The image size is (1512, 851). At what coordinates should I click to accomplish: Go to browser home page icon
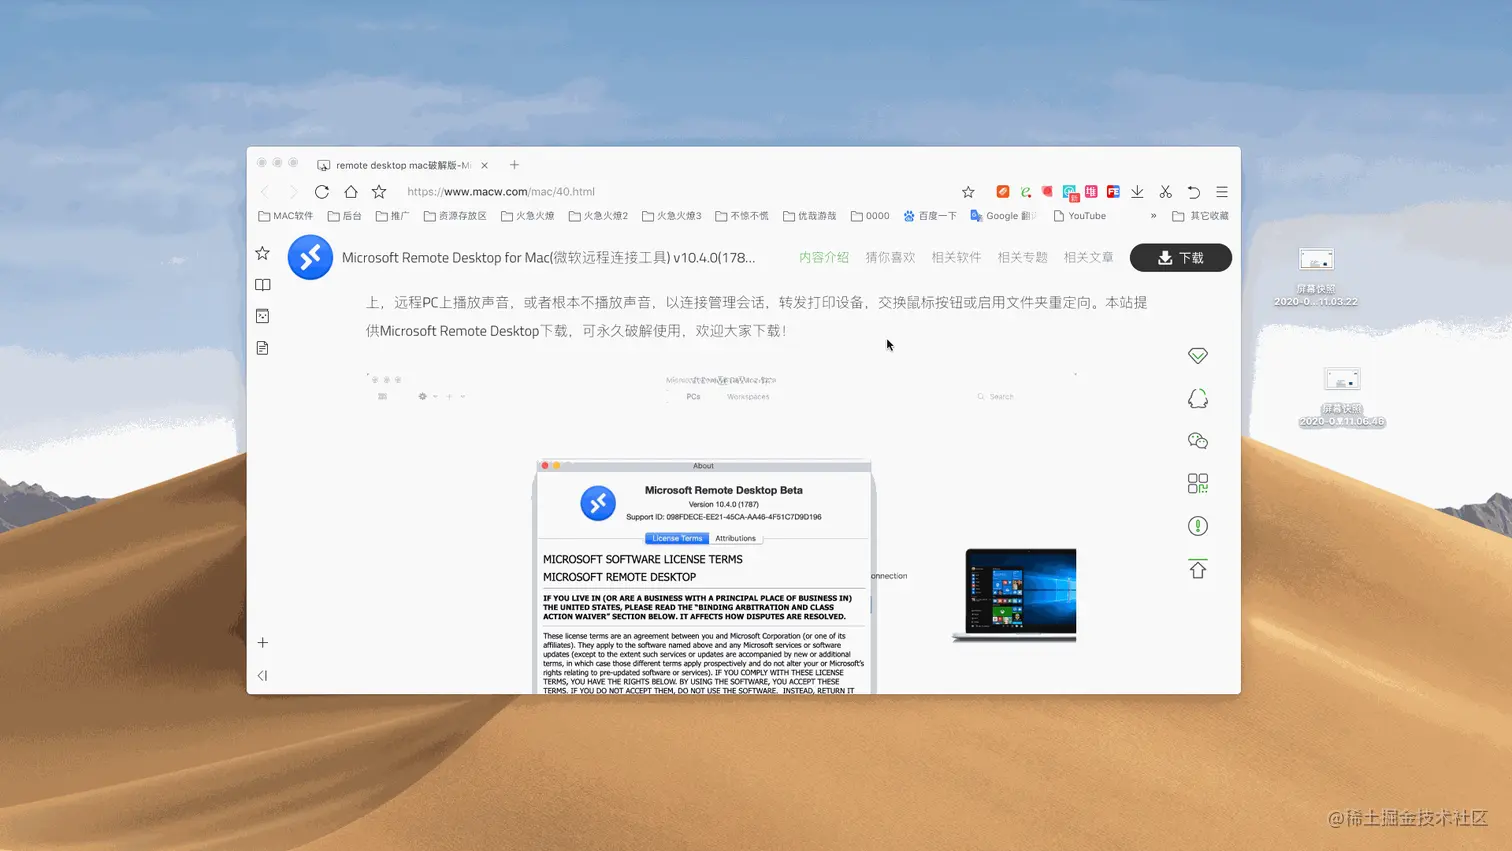351,192
